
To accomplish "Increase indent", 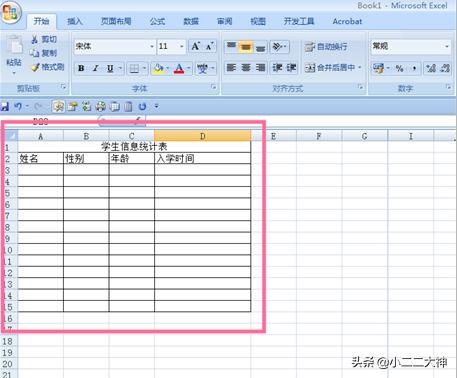I will click(x=291, y=68).
